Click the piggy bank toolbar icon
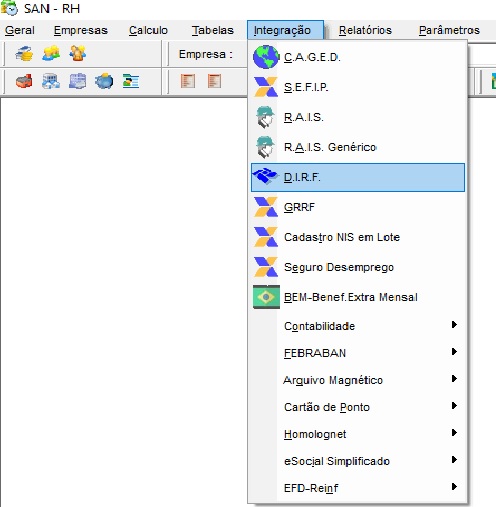Image resolution: width=496 pixels, height=507 pixels. click(x=104, y=81)
